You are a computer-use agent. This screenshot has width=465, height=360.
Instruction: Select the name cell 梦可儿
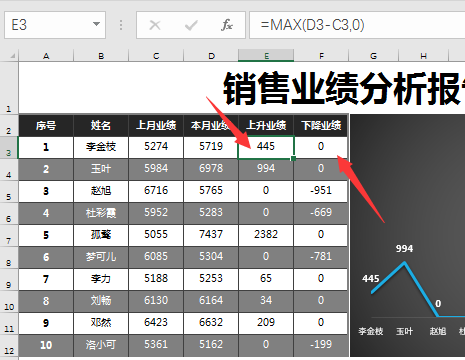(x=101, y=257)
